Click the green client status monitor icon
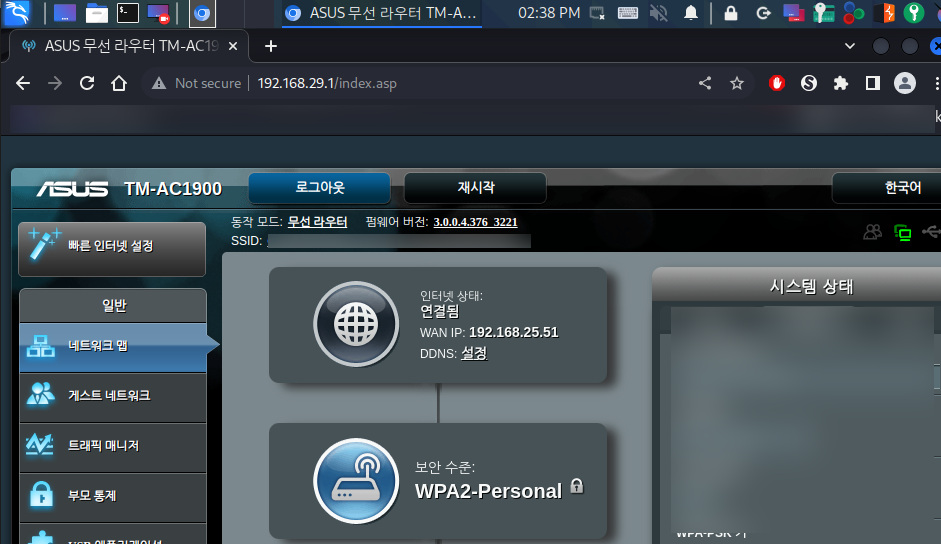Viewport: 941px width, 544px height. tap(903, 232)
